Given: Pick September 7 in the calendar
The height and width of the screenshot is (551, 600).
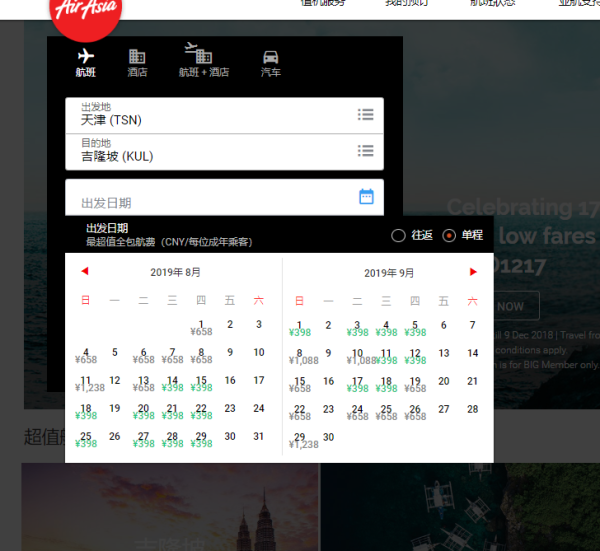Looking at the screenshot, I should 473,325.
